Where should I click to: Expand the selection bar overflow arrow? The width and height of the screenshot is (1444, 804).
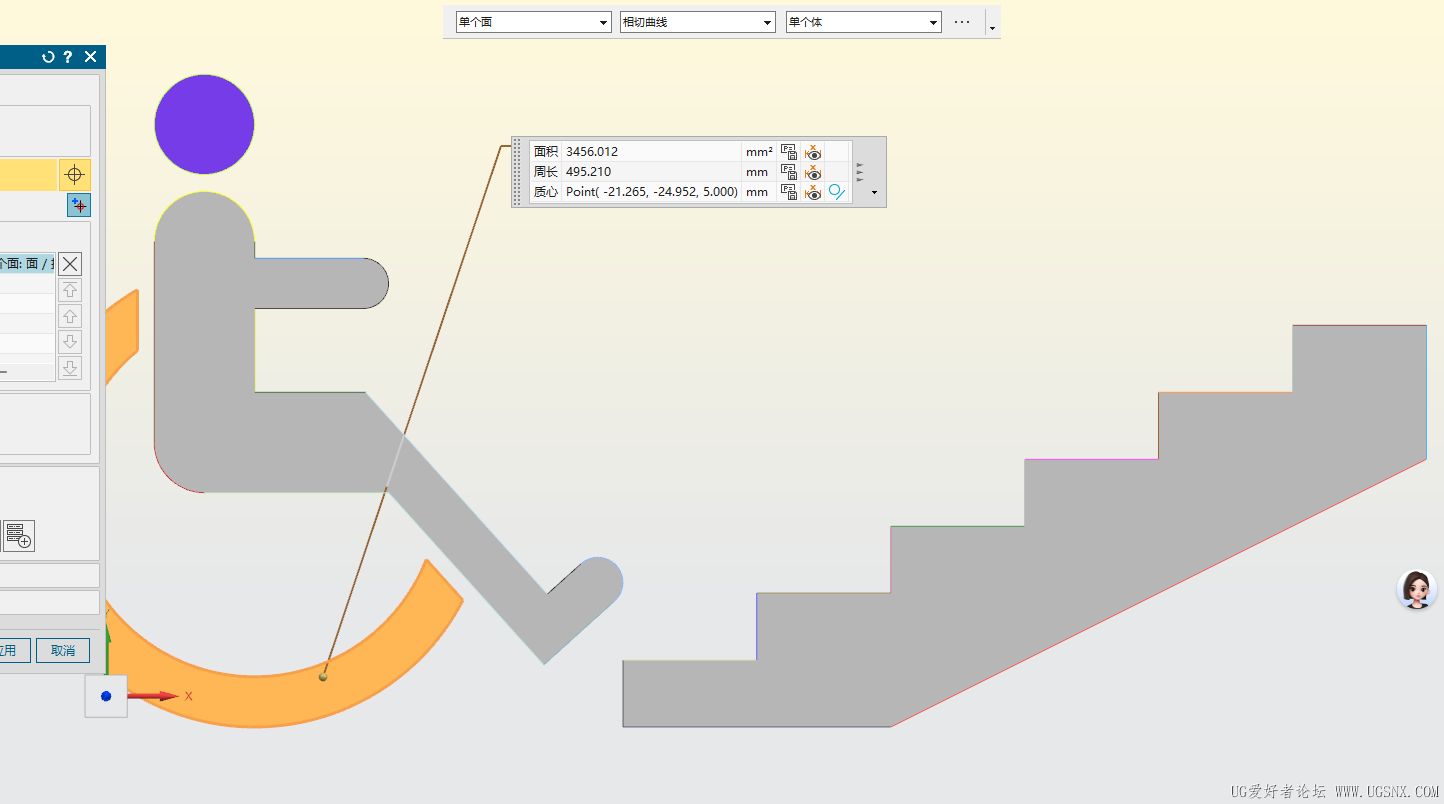point(992,28)
